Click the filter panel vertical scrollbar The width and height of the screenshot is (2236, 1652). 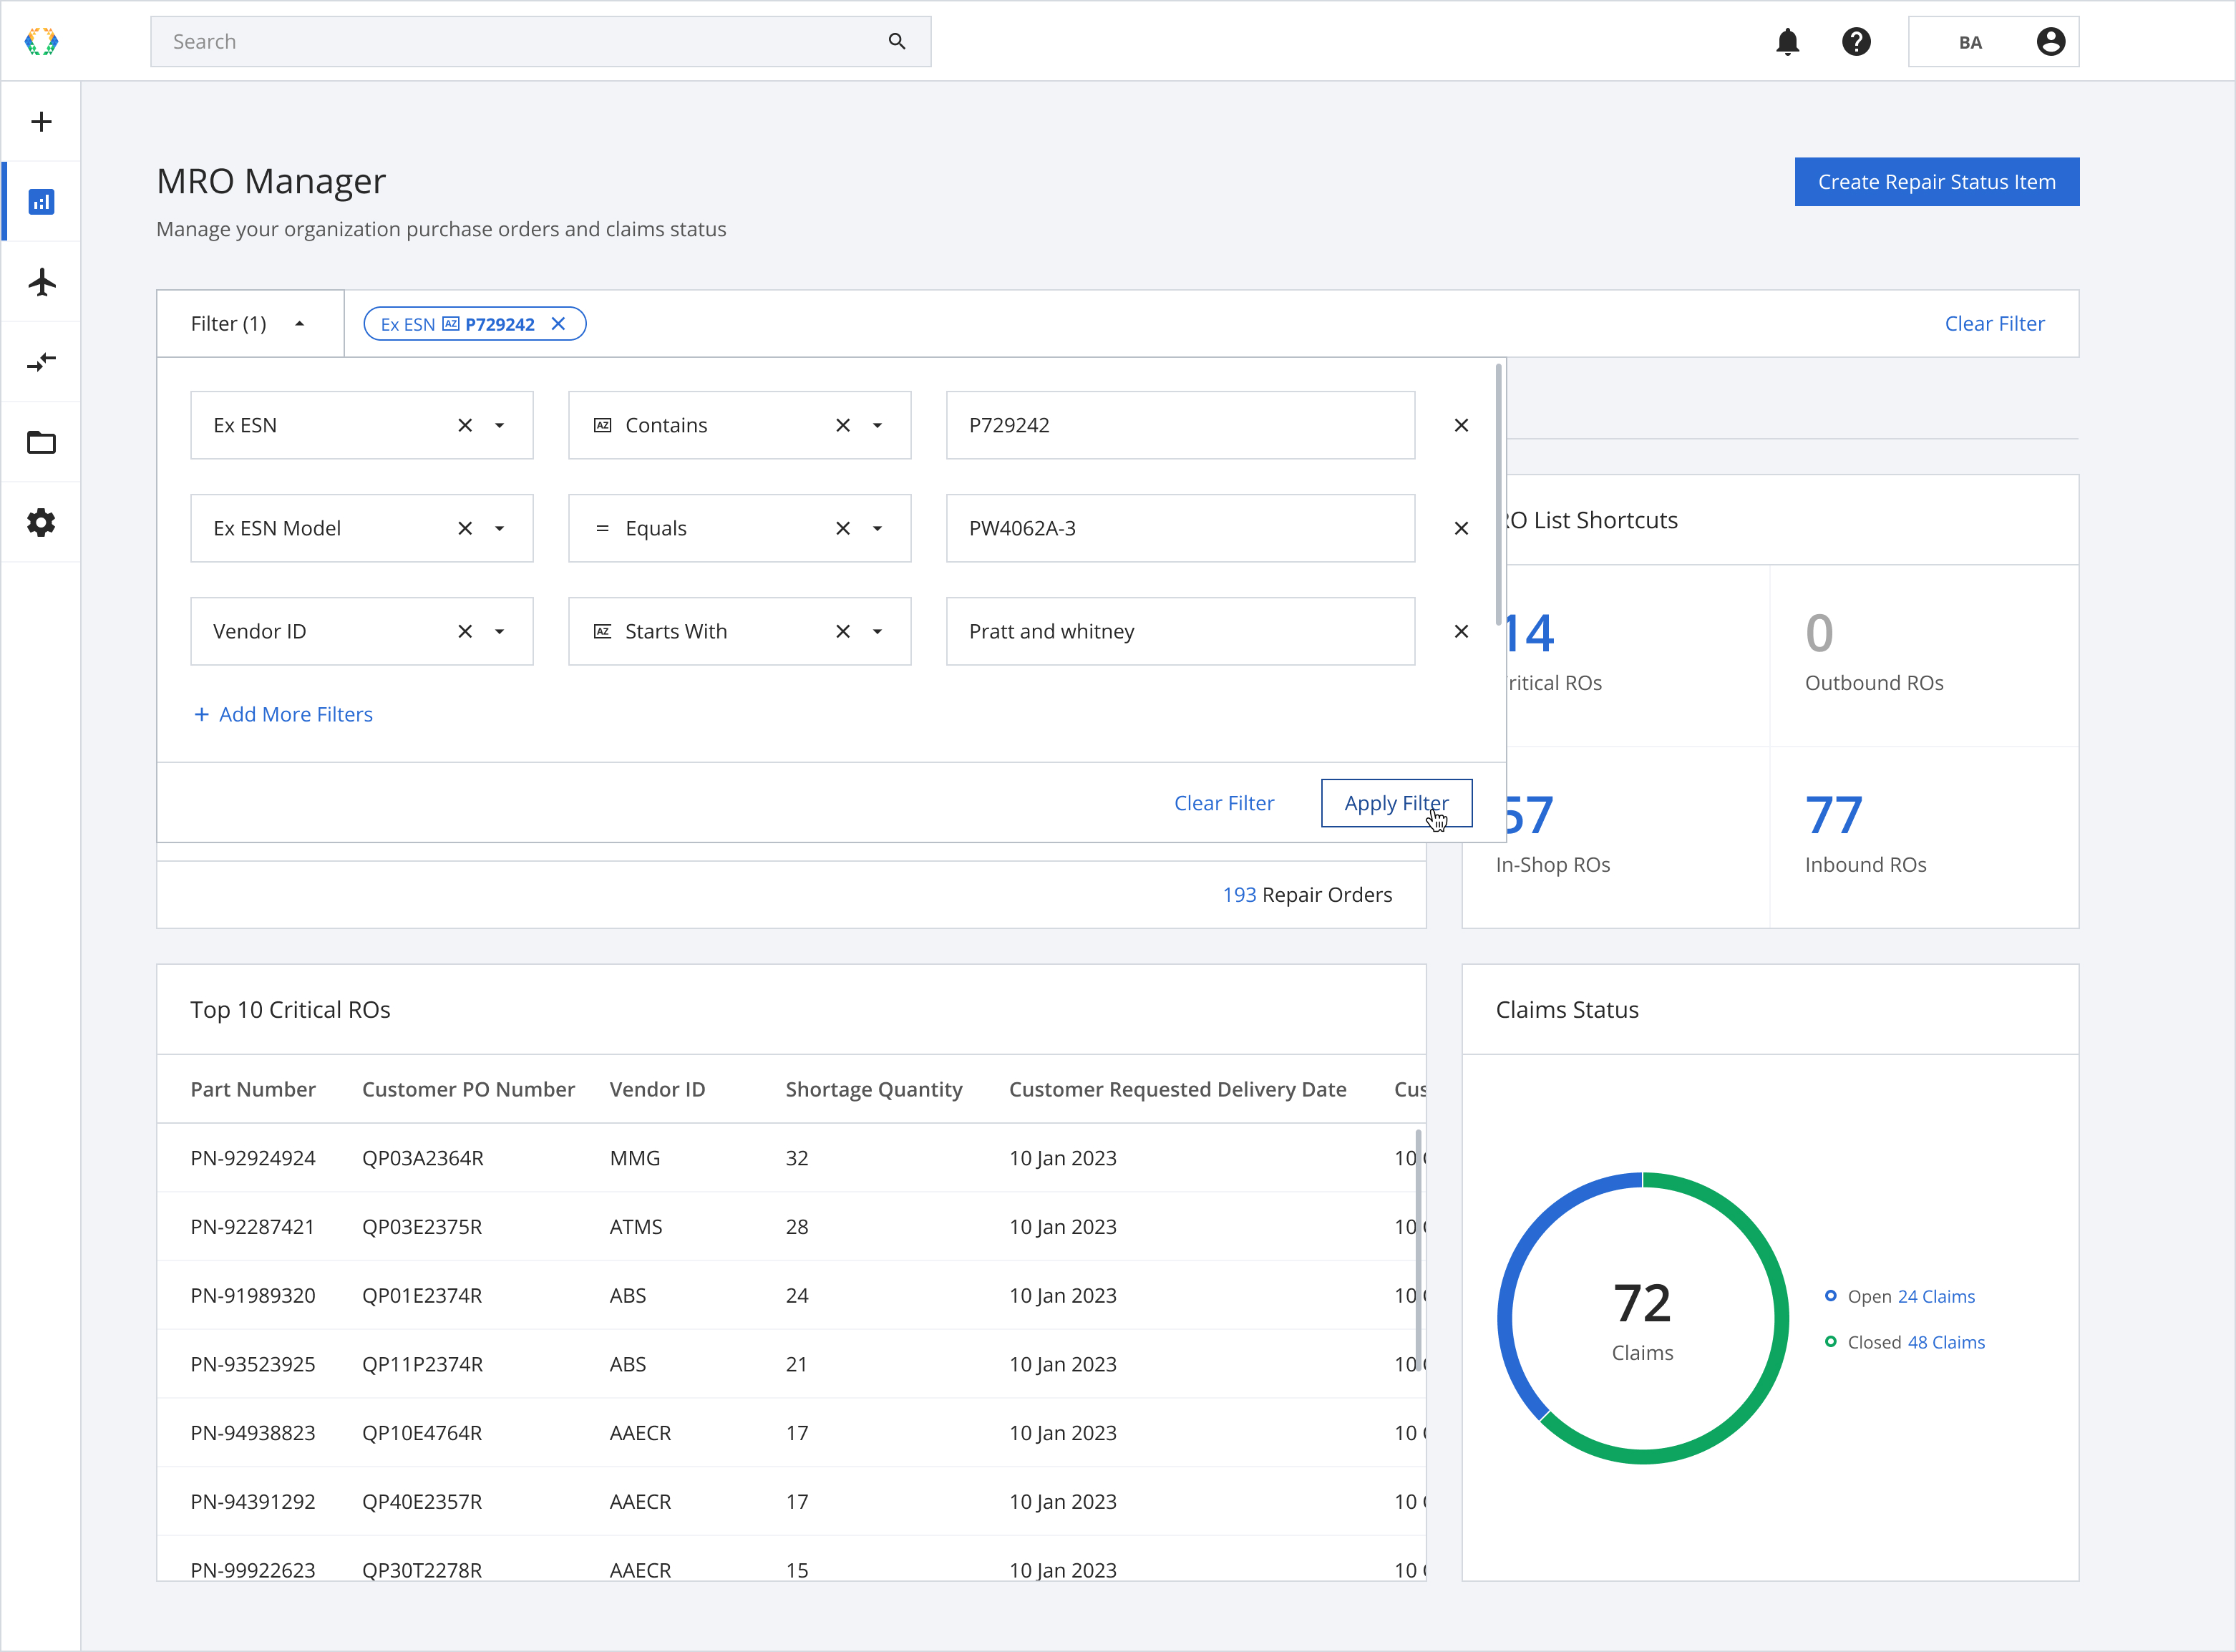(x=1498, y=494)
